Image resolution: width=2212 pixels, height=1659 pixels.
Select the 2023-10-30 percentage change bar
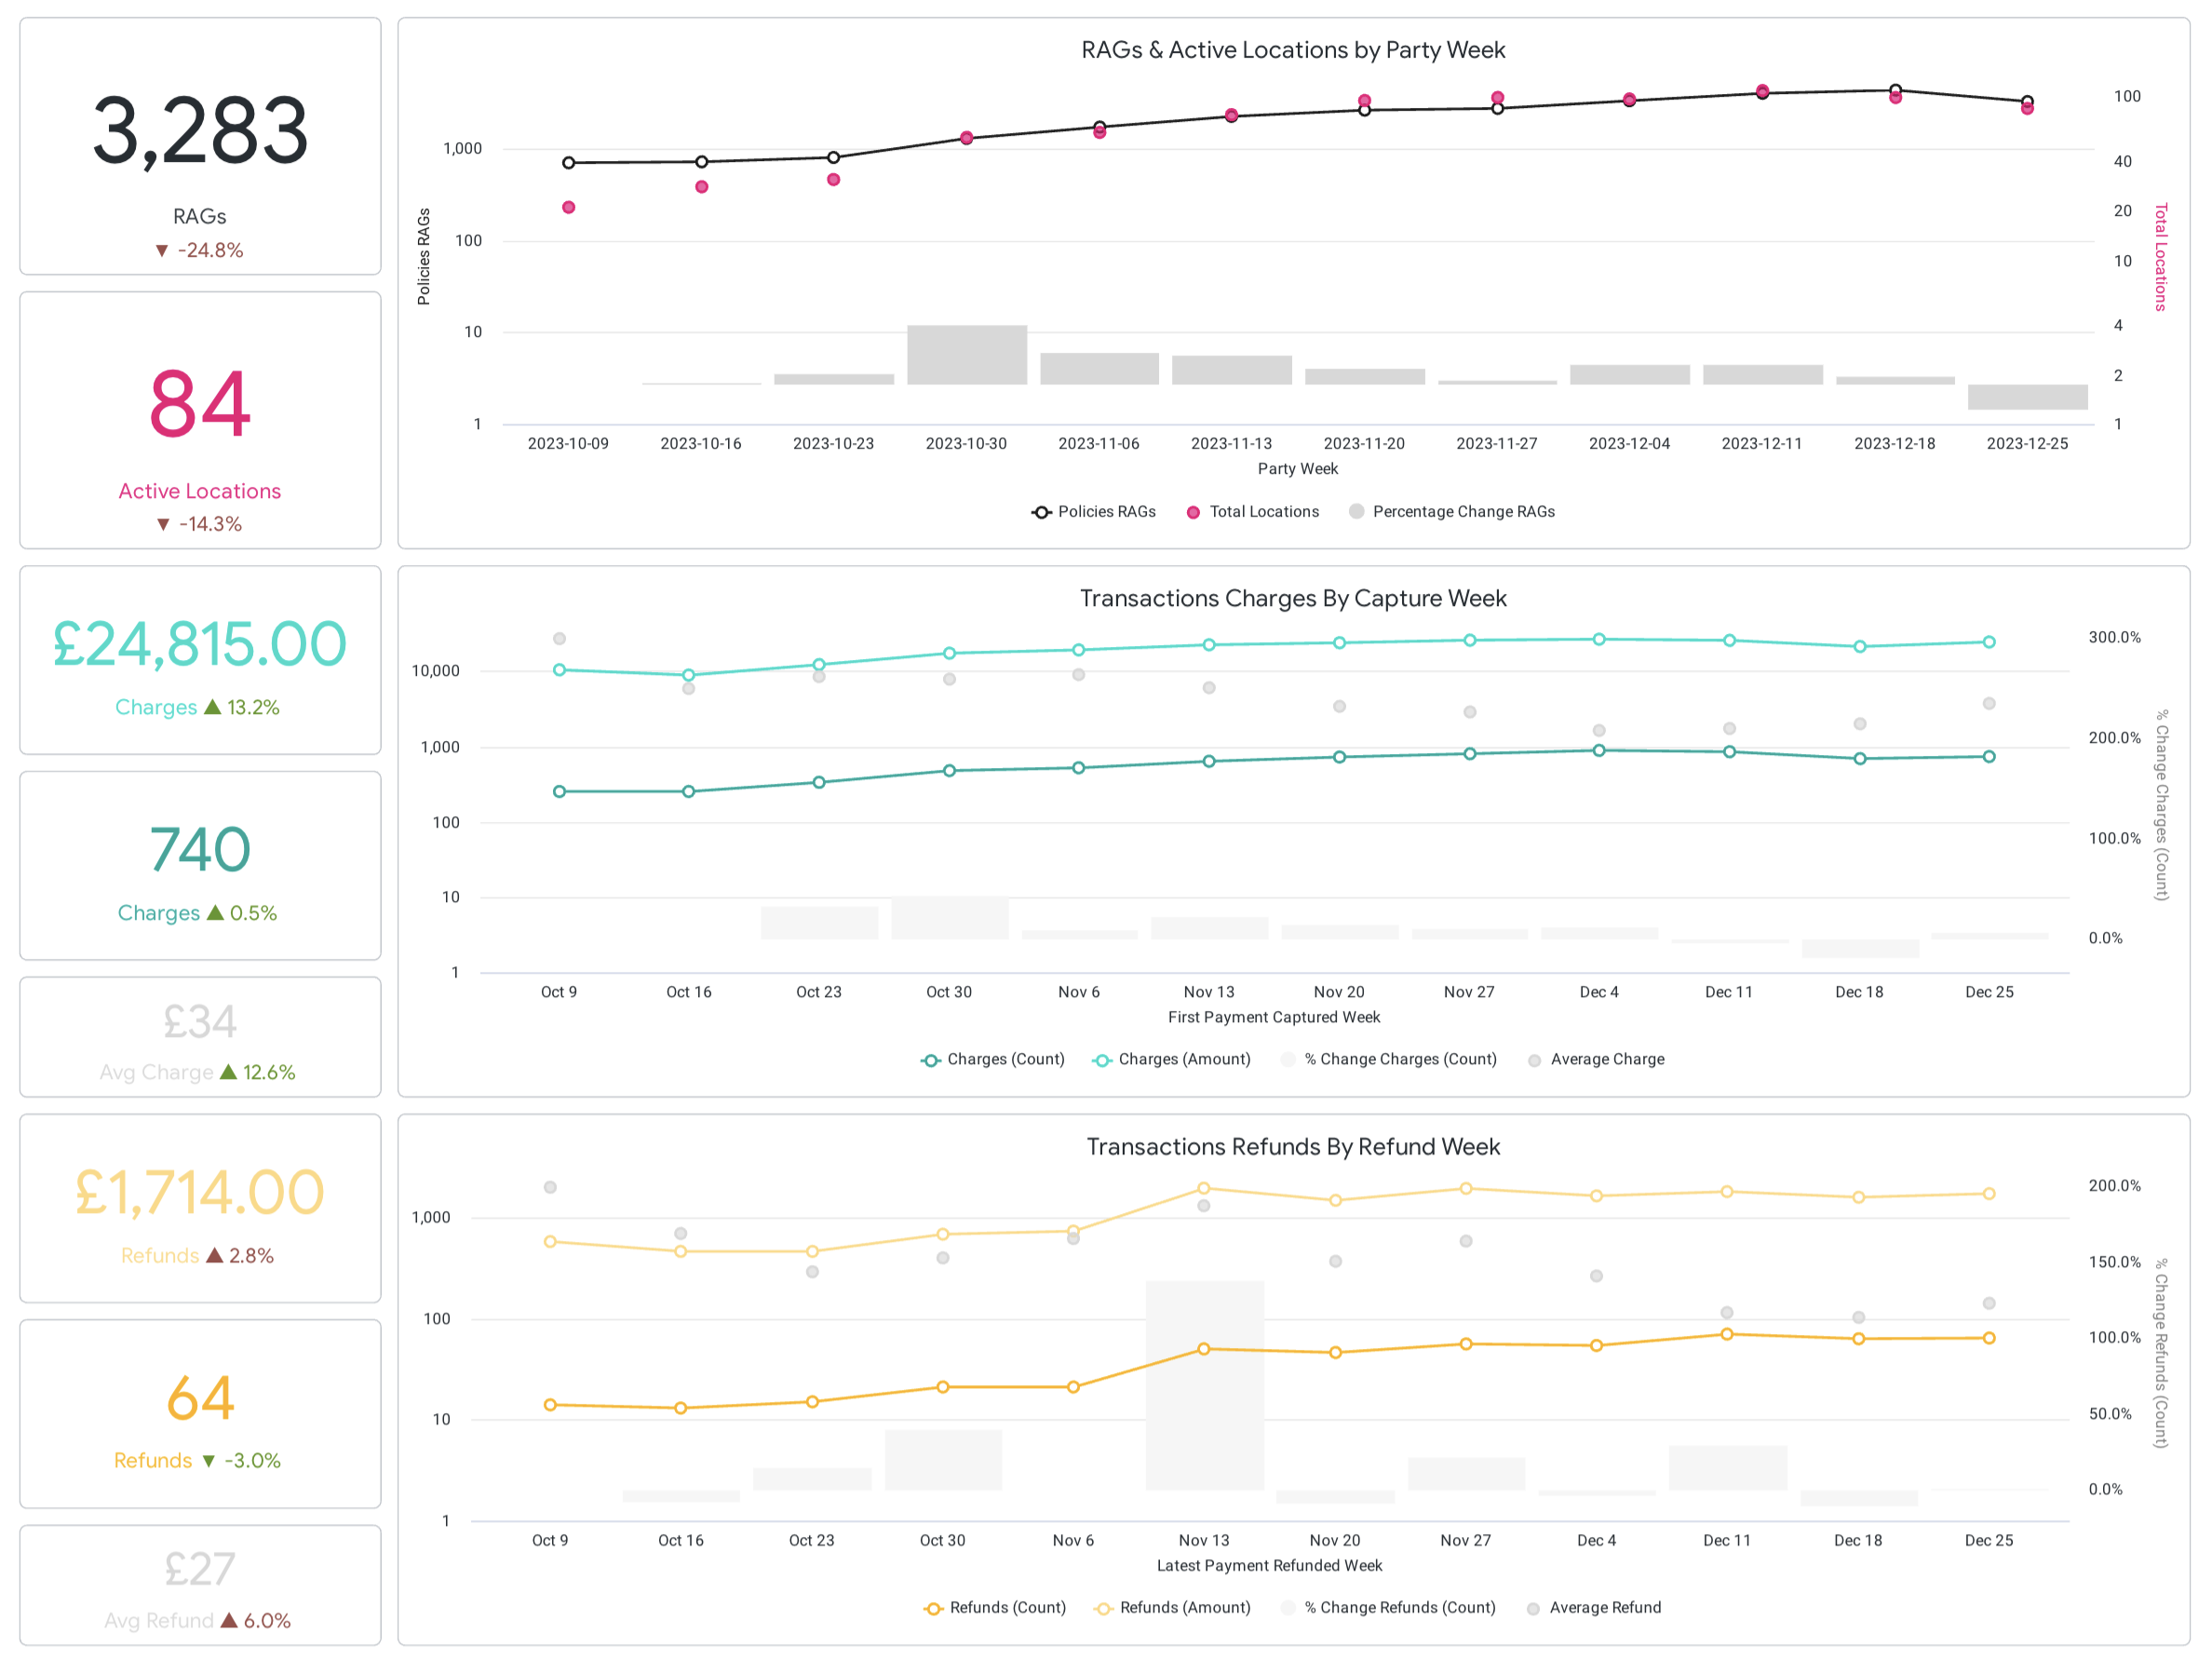[x=966, y=355]
